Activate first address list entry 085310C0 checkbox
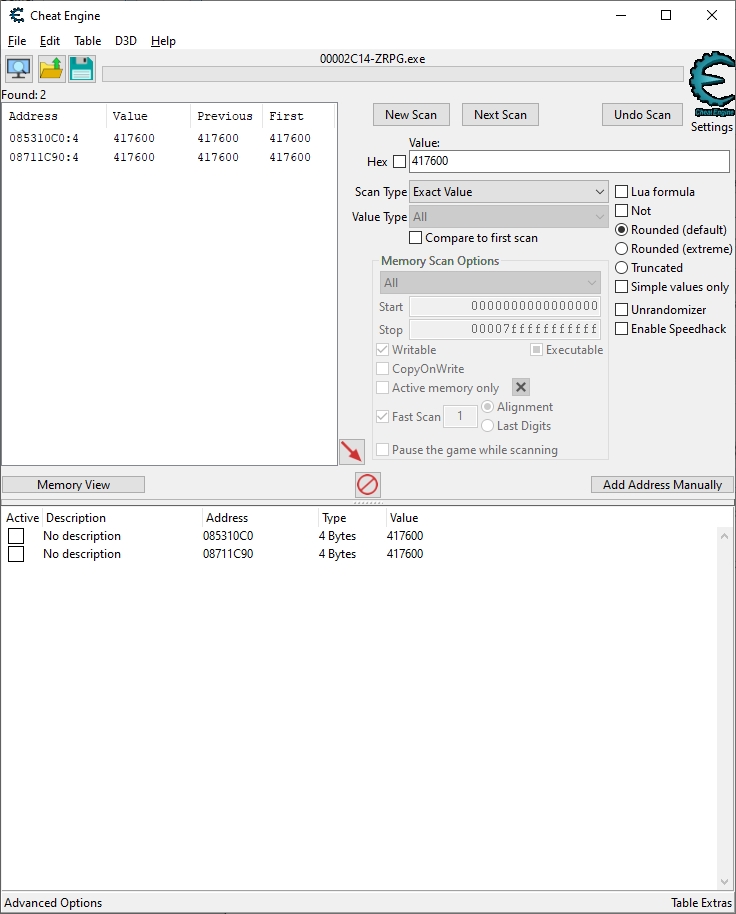 coord(16,536)
